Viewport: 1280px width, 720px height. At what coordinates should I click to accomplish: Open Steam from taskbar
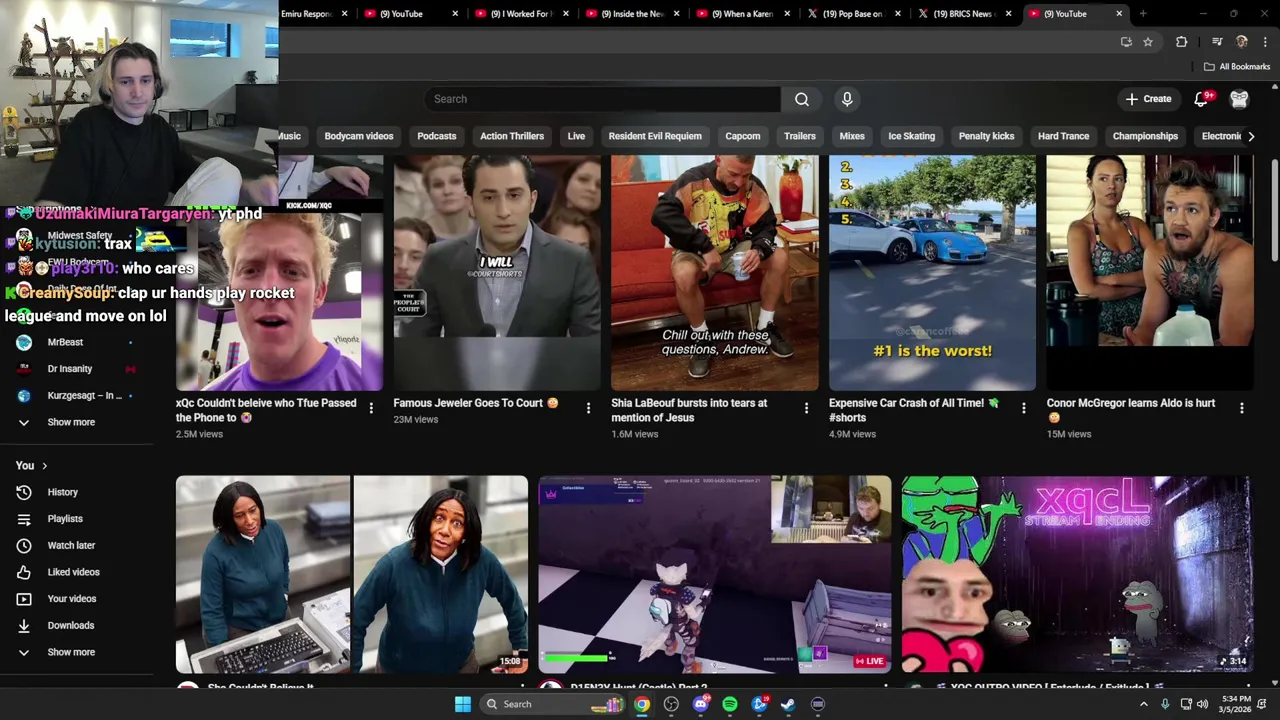click(788, 704)
